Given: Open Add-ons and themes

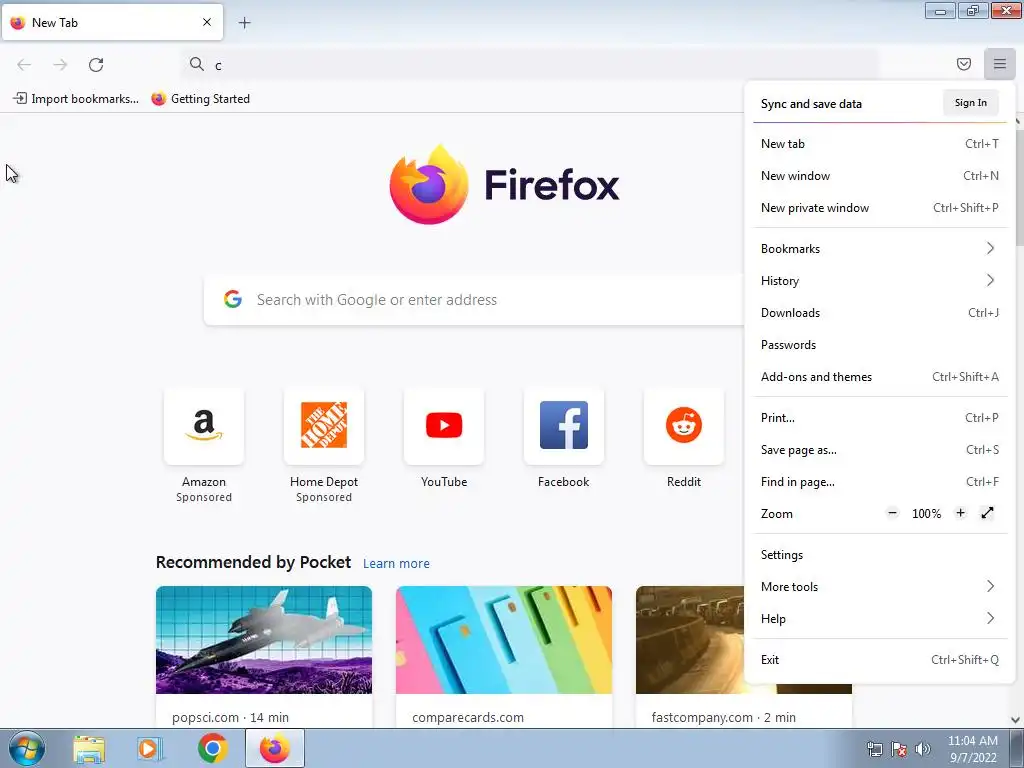Looking at the screenshot, I should pyautogui.click(x=879, y=377).
